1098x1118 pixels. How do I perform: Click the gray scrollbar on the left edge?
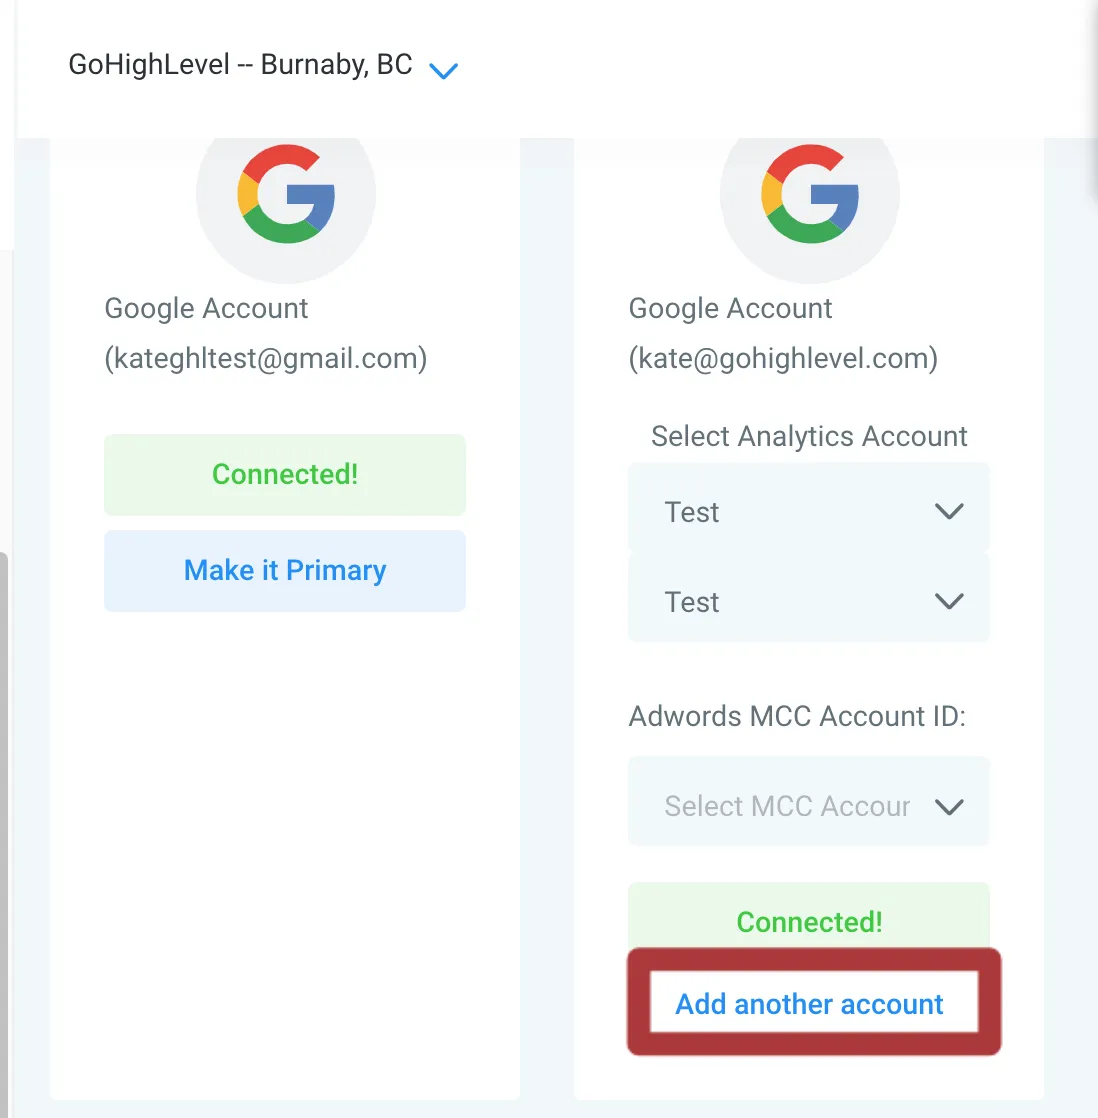coord(4,834)
